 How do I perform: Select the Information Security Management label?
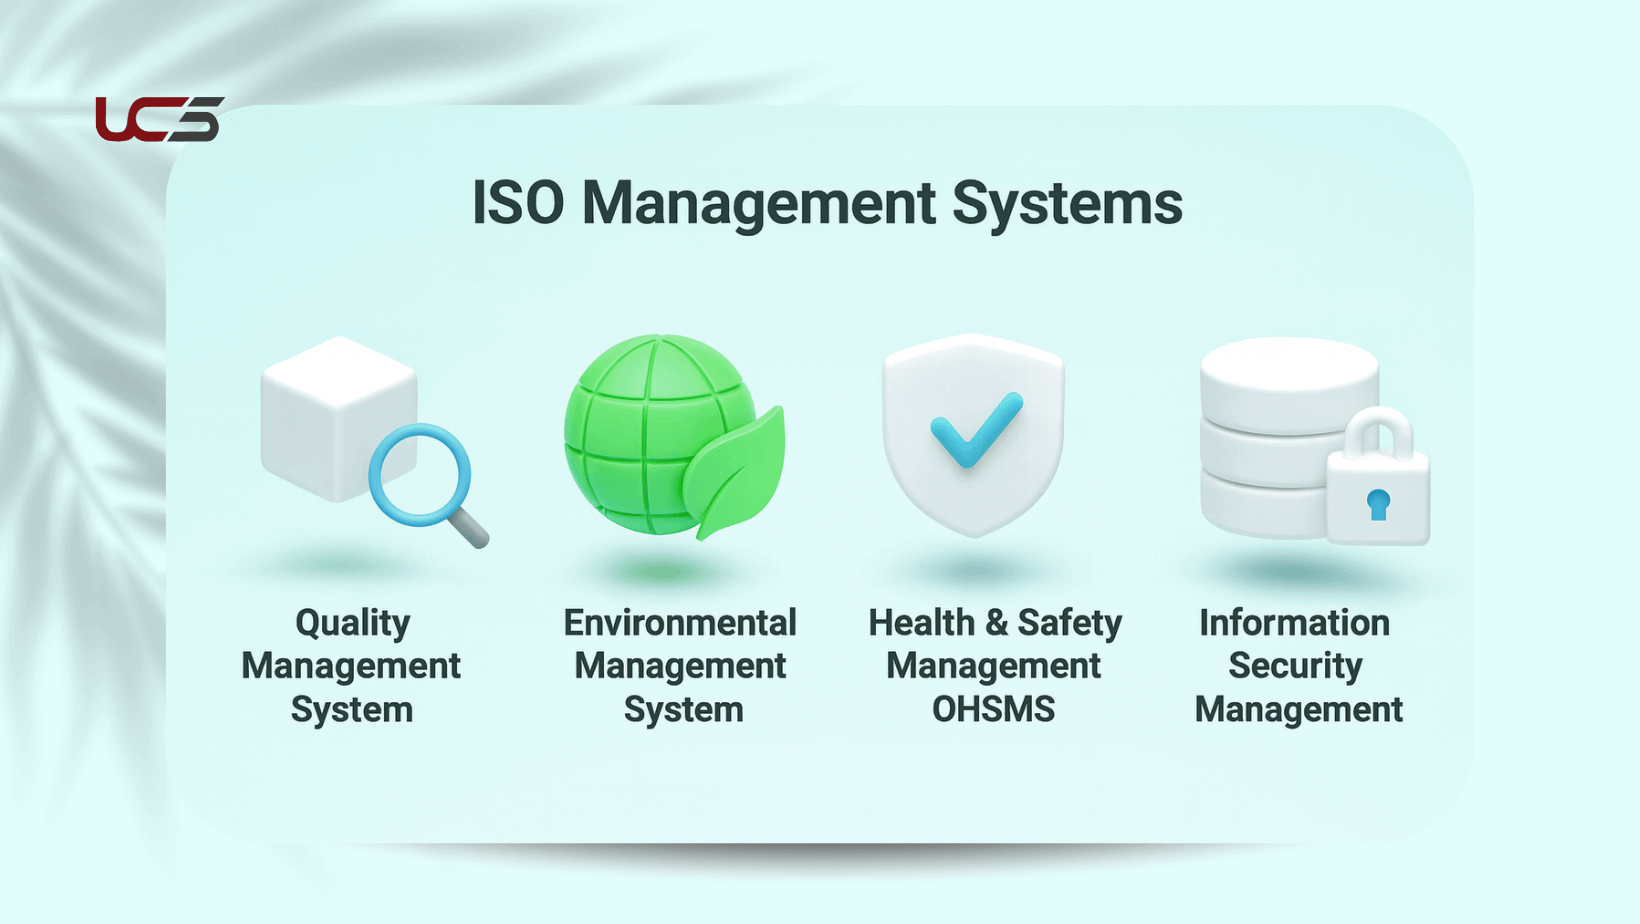coord(1300,665)
